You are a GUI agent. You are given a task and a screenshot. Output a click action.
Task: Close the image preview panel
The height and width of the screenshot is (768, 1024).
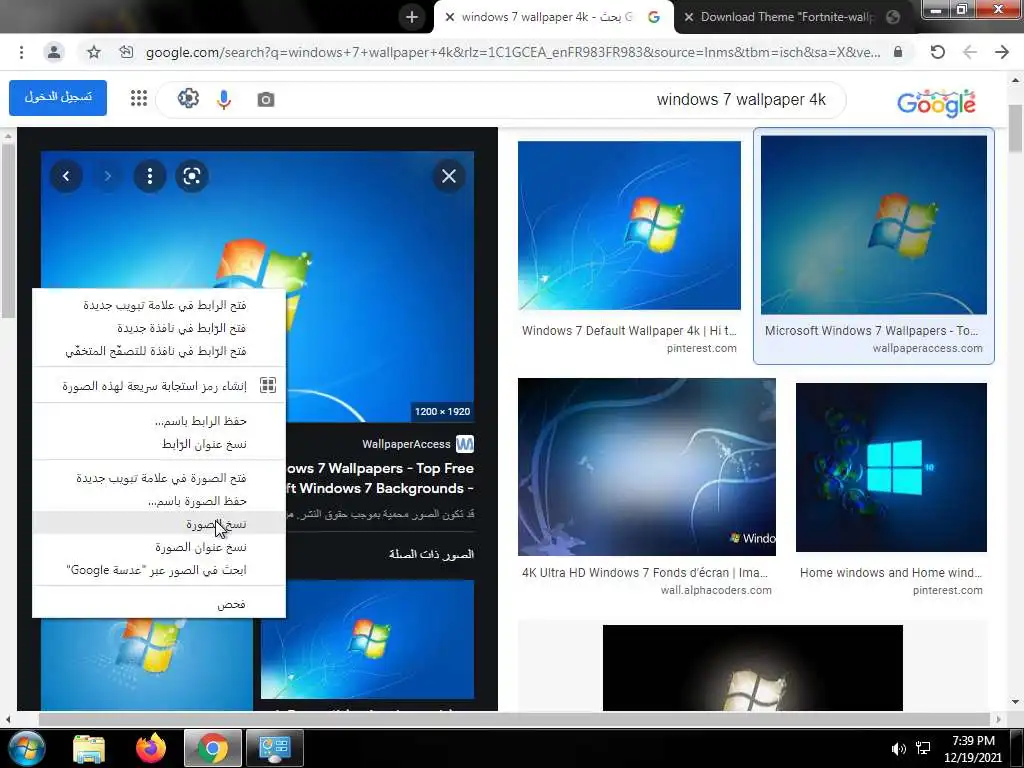point(449,176)
